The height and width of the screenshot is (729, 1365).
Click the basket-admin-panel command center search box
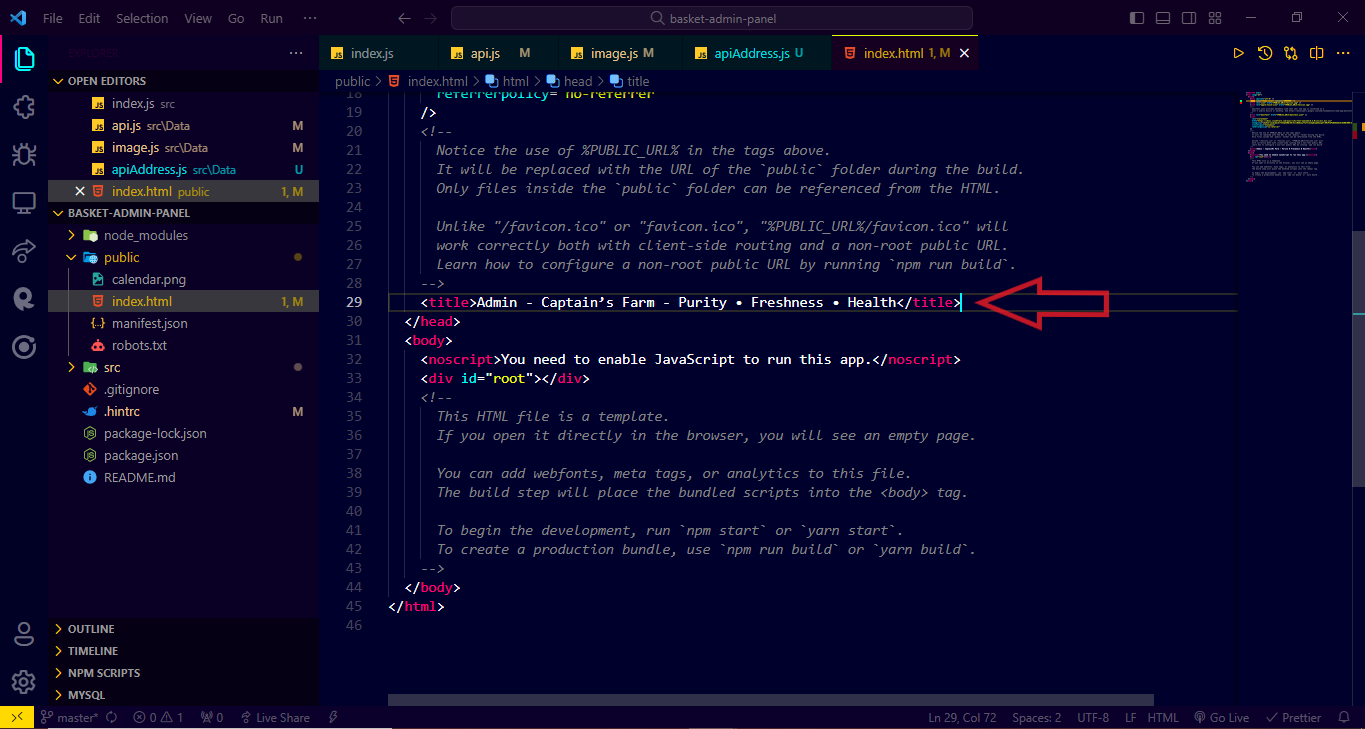[712, 18]
